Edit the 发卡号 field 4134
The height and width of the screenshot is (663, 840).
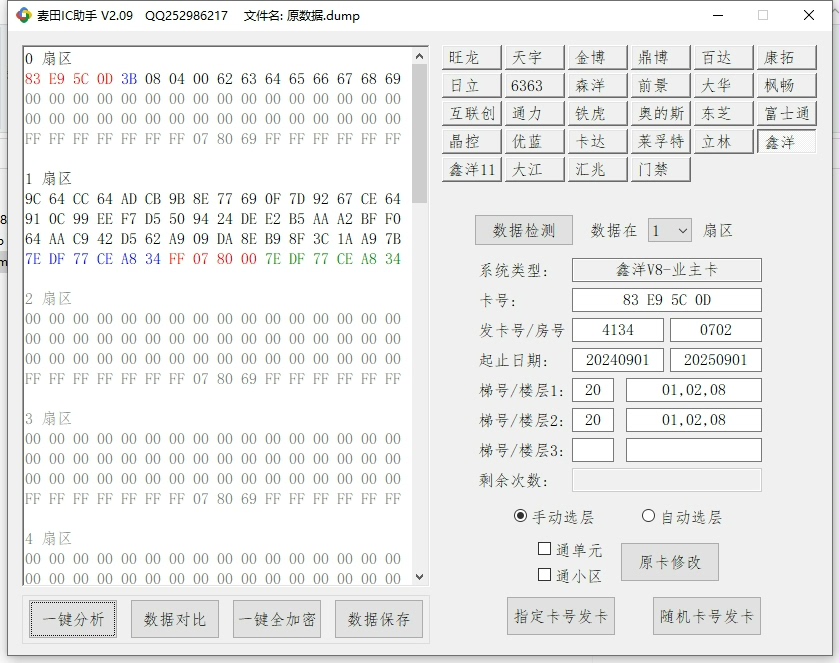[x=618, y=330]
